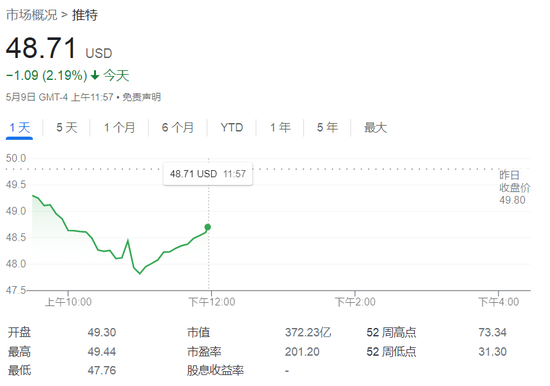Screen dimensions: 550x386
Task: View the 5 年 price chart
Action: 327,128
